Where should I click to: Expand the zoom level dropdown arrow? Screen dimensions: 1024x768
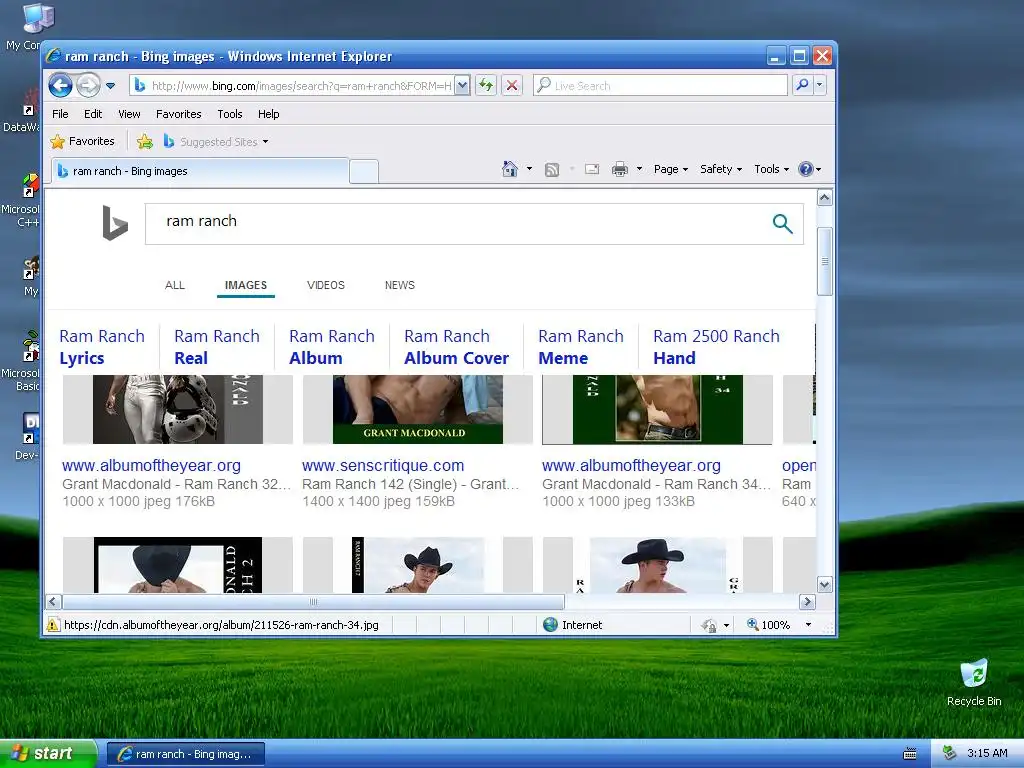point(808,625)
